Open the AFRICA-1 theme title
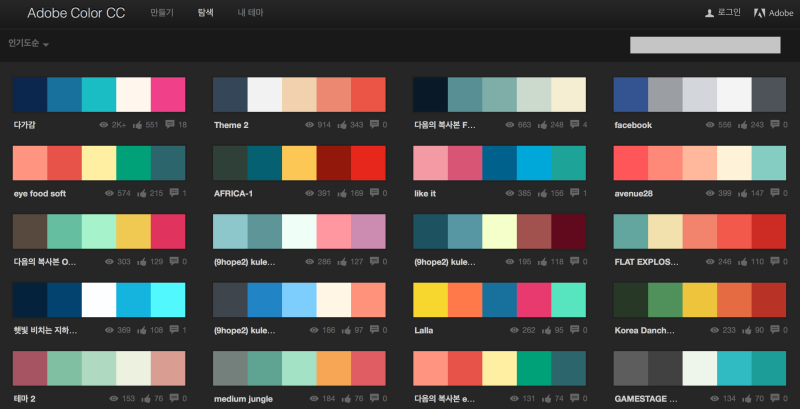800x409 pixels. pos(233,194)
